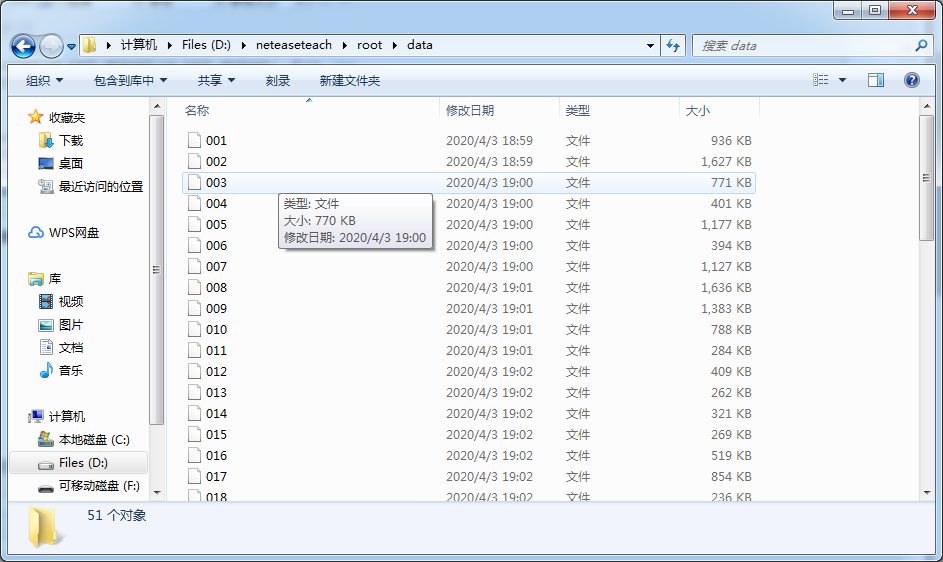Select the file icon of 009
Viewport: 943px width, 562px height.
coord(194,309)
